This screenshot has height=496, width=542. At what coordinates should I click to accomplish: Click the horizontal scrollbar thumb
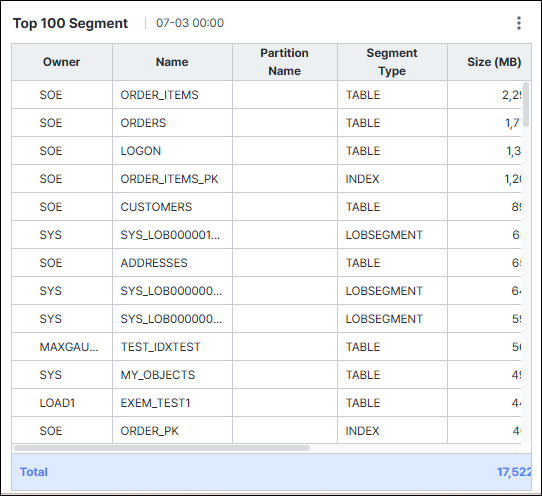coord(162,448)
